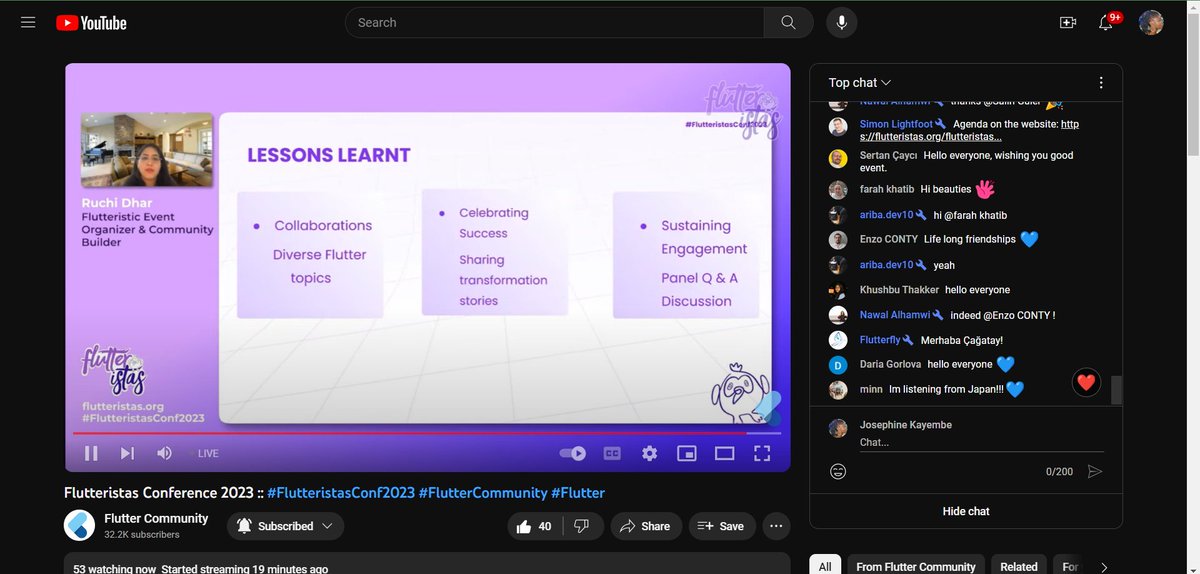Click the search magnifier button
This screenshot has width=1200, height=574.
789,22
